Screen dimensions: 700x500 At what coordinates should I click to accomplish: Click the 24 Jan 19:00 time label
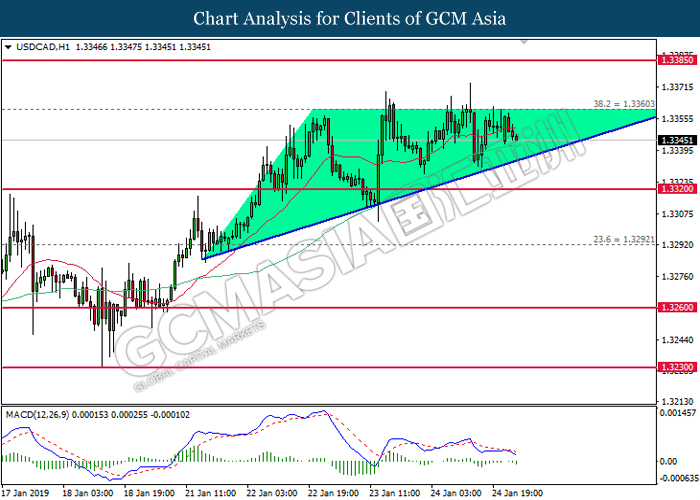point(518,493)
